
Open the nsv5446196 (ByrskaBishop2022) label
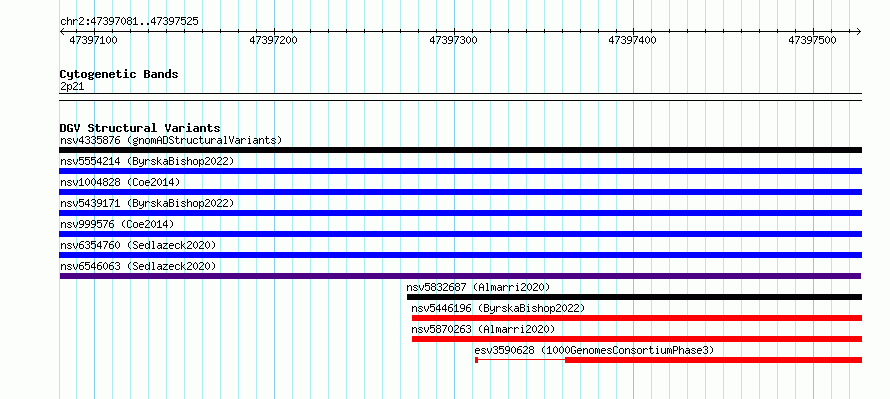498,308
